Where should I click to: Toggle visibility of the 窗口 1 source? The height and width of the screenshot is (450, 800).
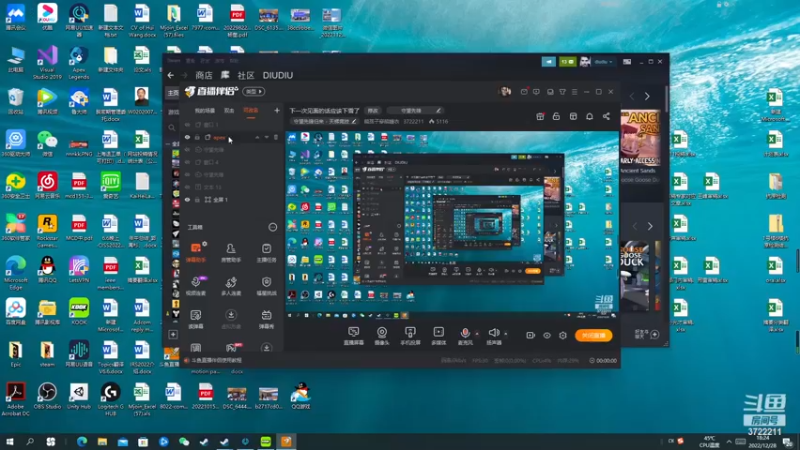coord(187,124)
